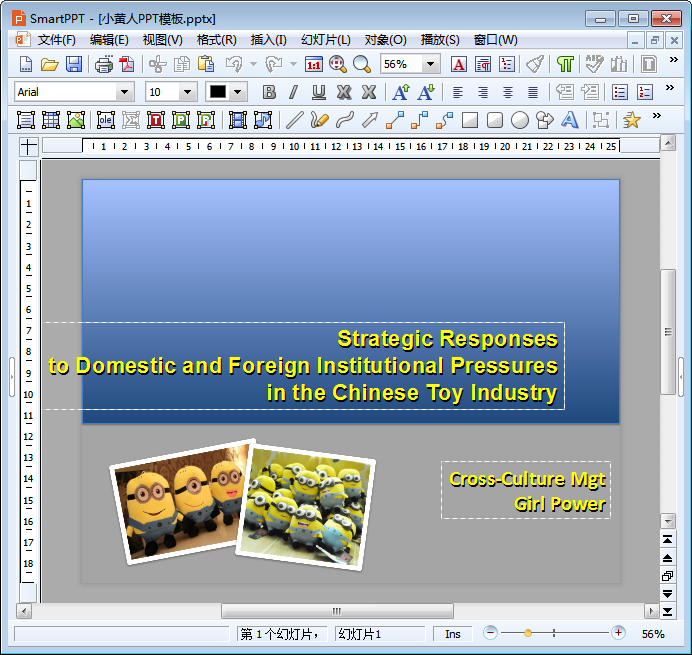Open the 56% zoom level dropdown

[x=430, y=64]
